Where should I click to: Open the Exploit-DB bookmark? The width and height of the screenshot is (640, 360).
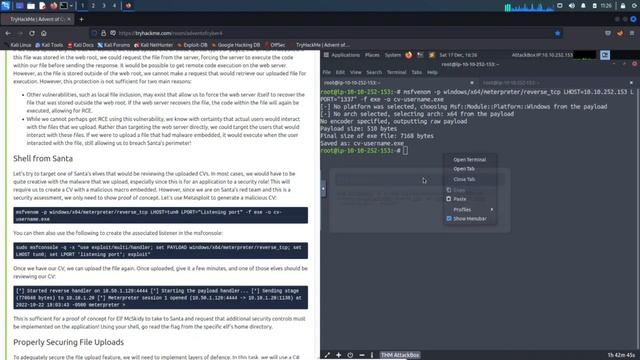[193, 45]
